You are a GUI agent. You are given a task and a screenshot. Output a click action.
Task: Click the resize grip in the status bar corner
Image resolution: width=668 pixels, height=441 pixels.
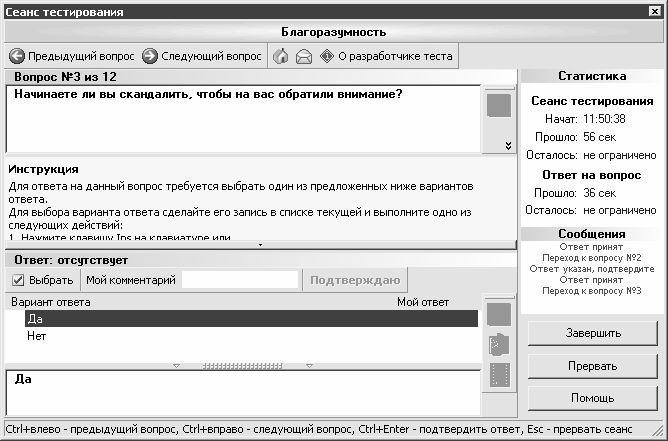point(658,430)
